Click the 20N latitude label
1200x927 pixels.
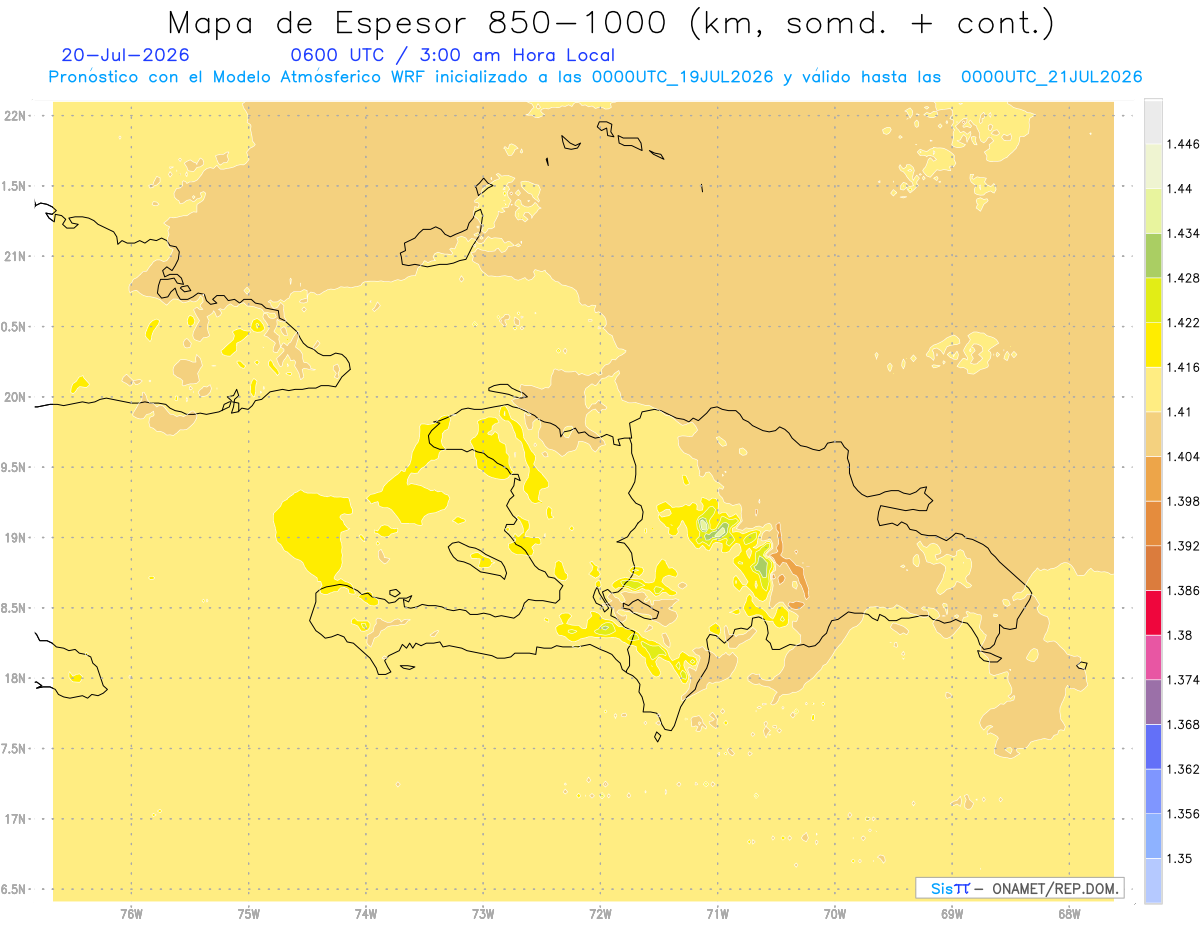pyautogui.click(x=17, y=397)
